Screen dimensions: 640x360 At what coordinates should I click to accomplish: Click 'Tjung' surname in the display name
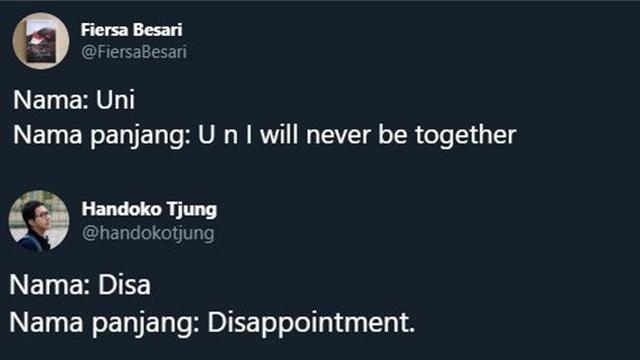[x=192, y=210]
